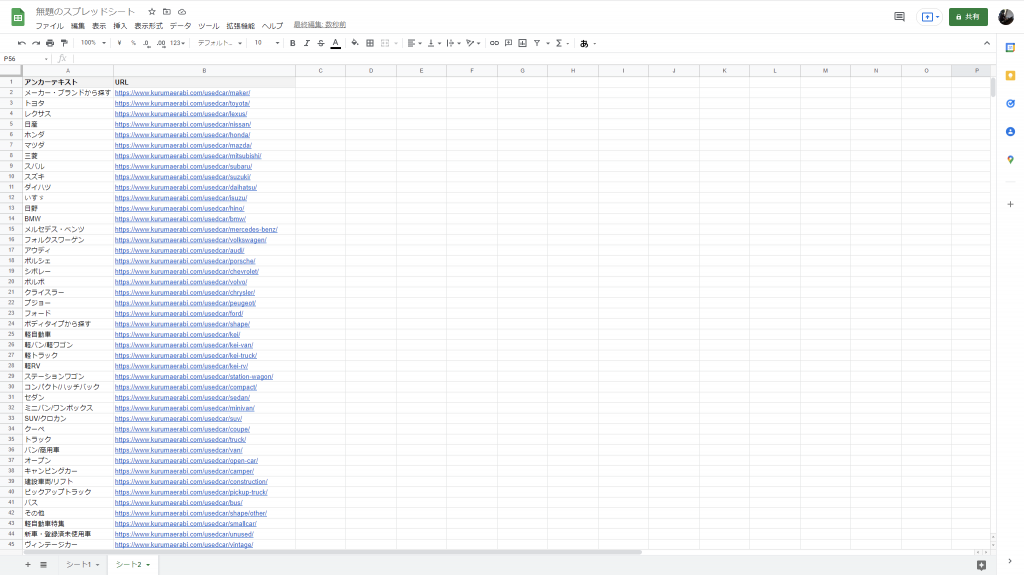The image size is (1024, 575).
Task: Click the present/meet button
Action: coord(929,17)
